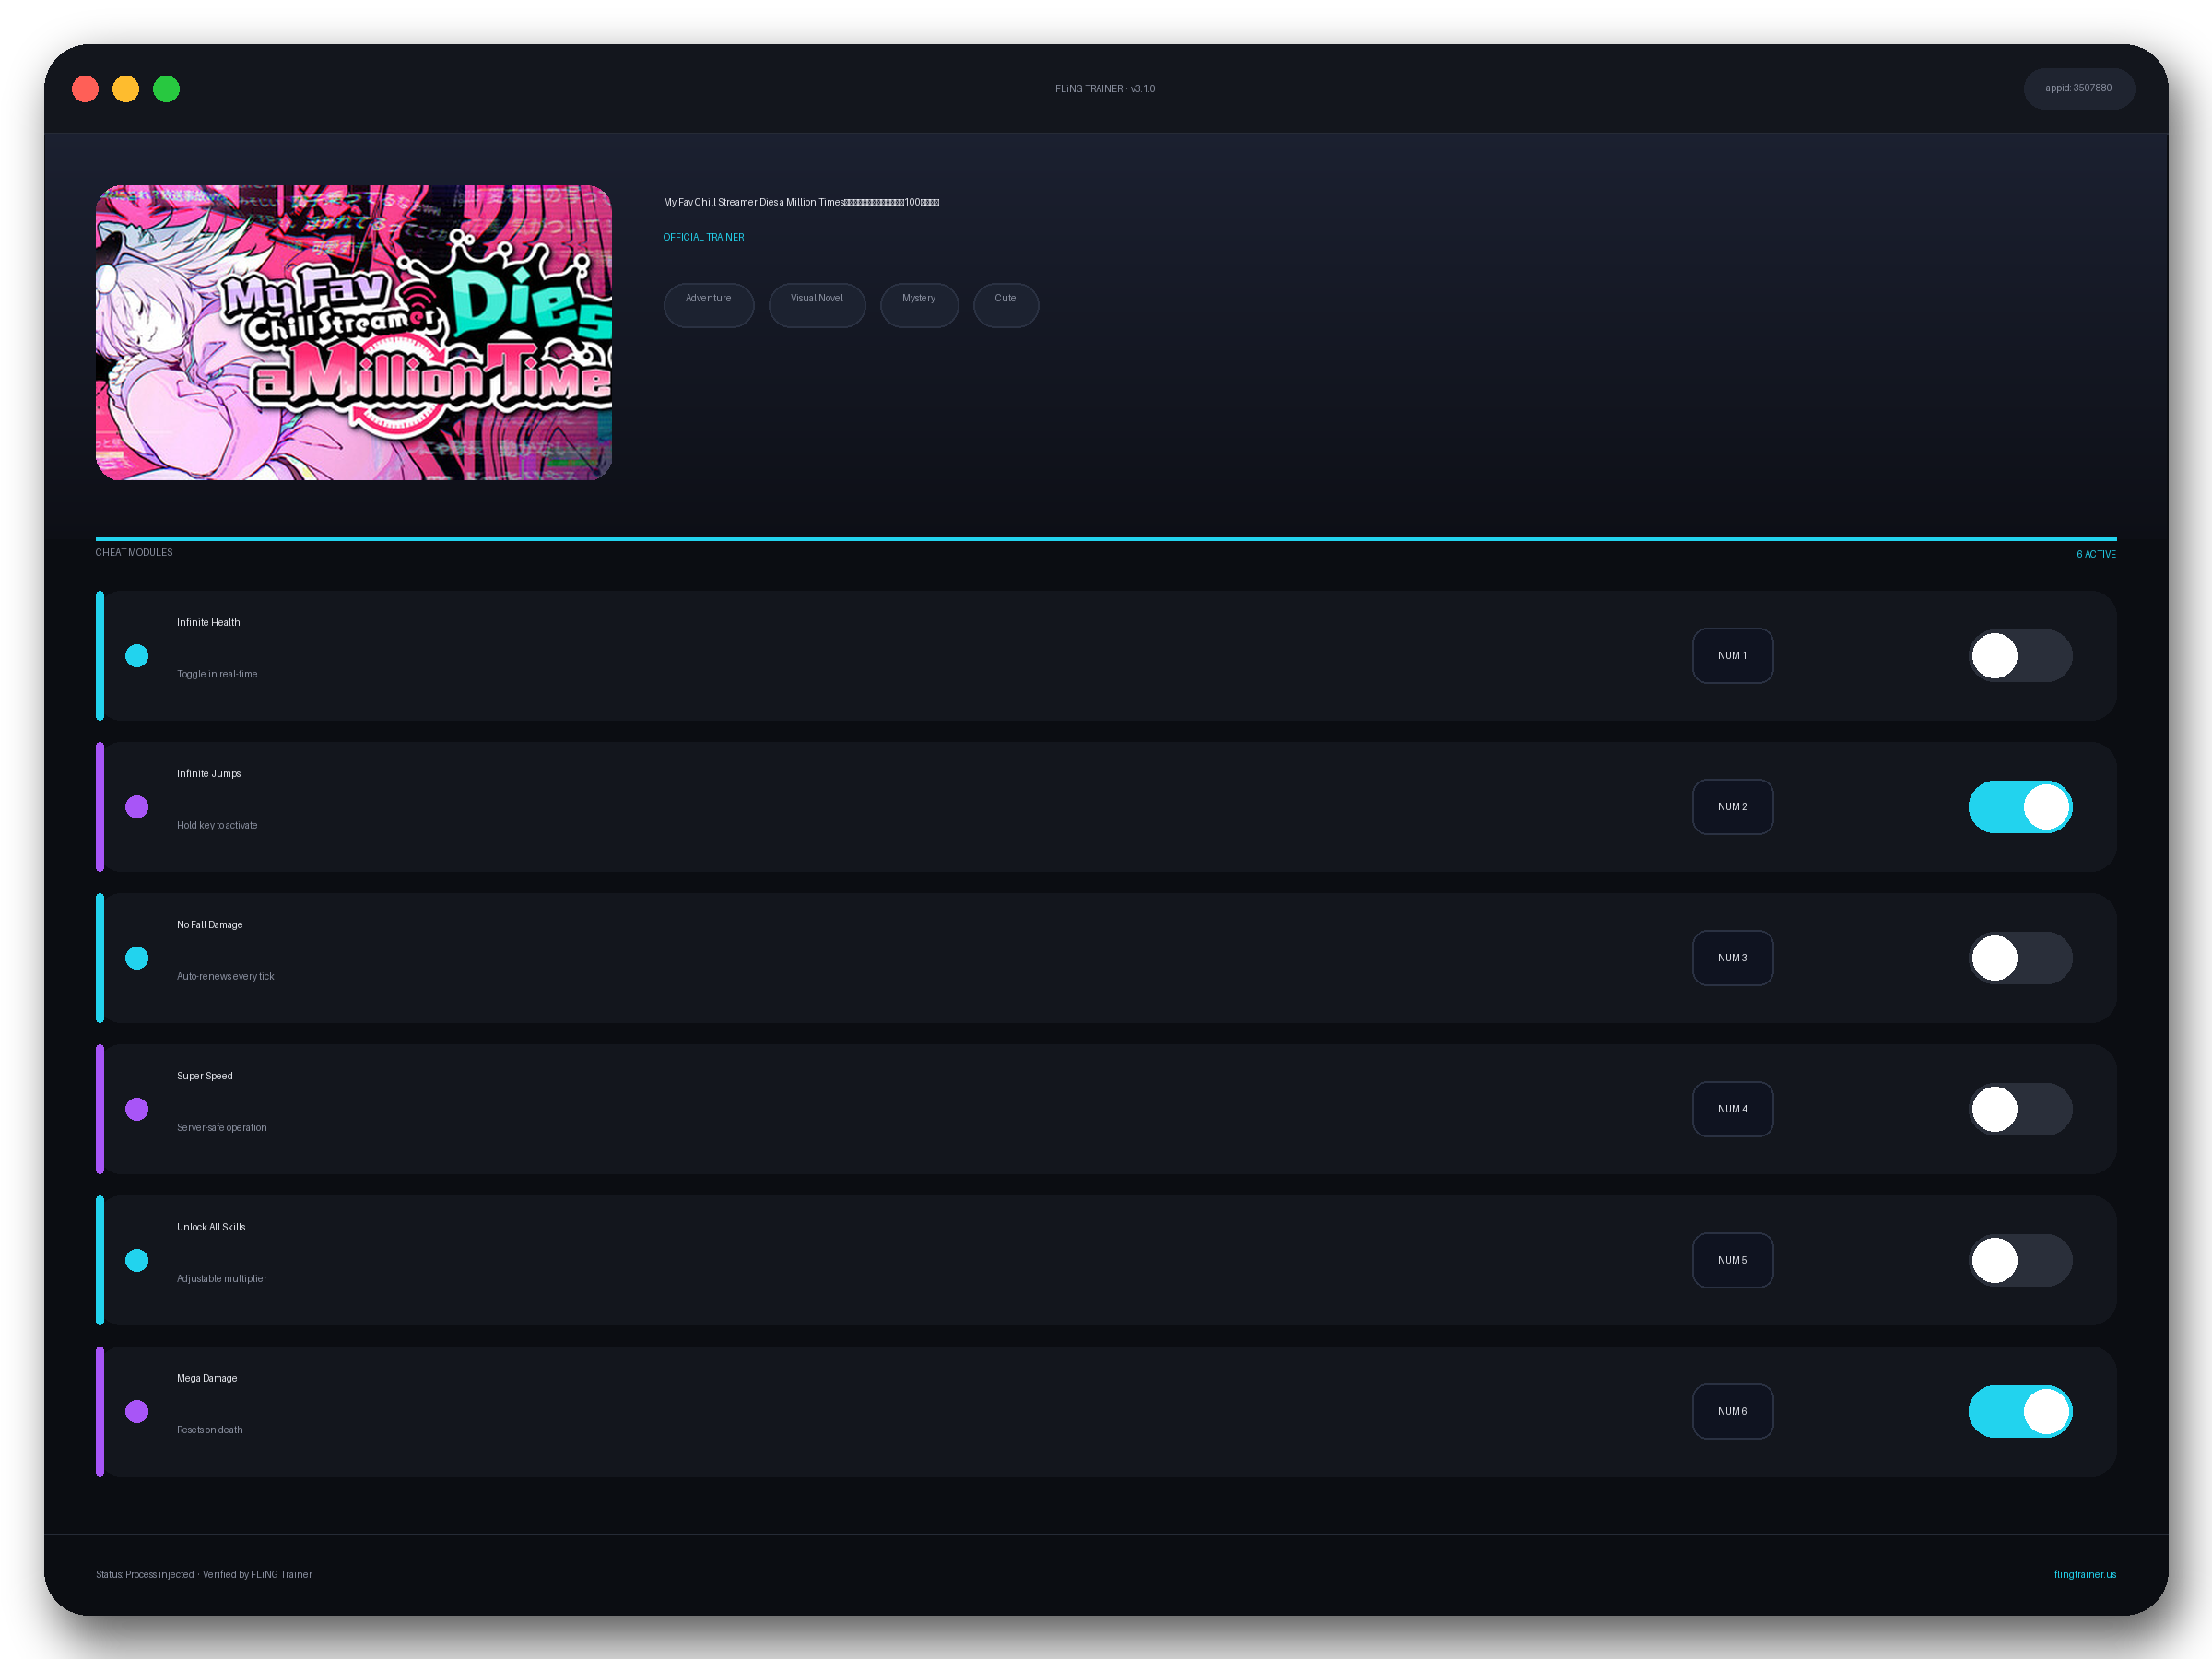Image resolution: width=2212 pixels, height=1659 pixels.
Task: Click the purple dot beside Infinite Jumps
Action: coord(137,807)
